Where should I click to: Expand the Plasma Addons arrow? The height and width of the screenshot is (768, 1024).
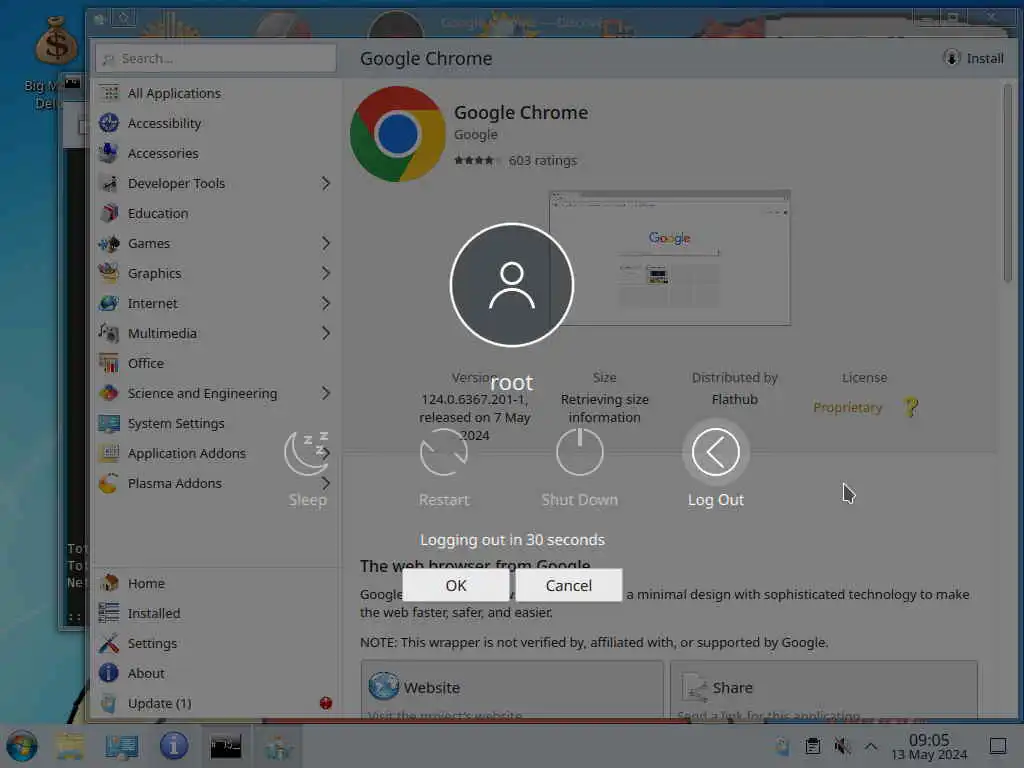click(325, 483)
